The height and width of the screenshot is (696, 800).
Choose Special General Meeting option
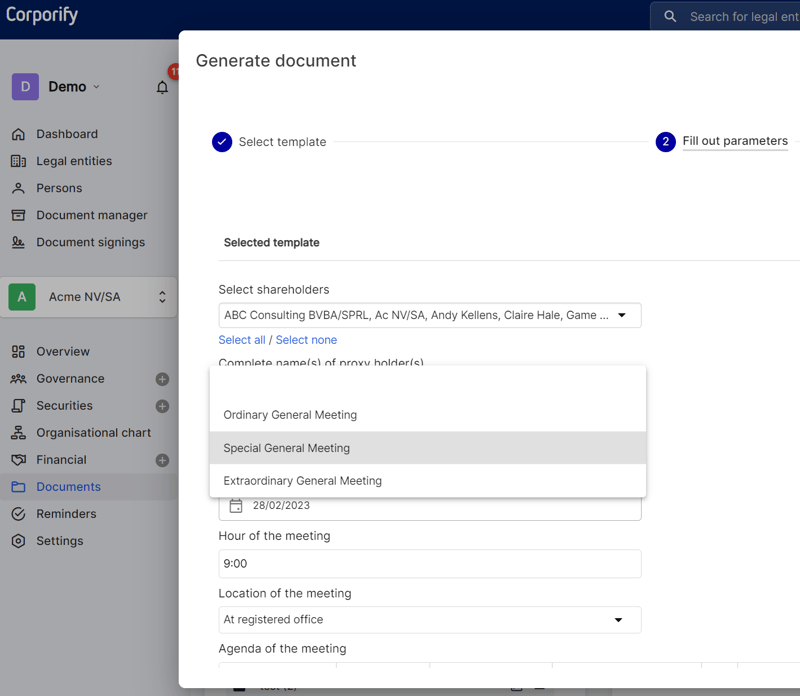click(428, 448)
